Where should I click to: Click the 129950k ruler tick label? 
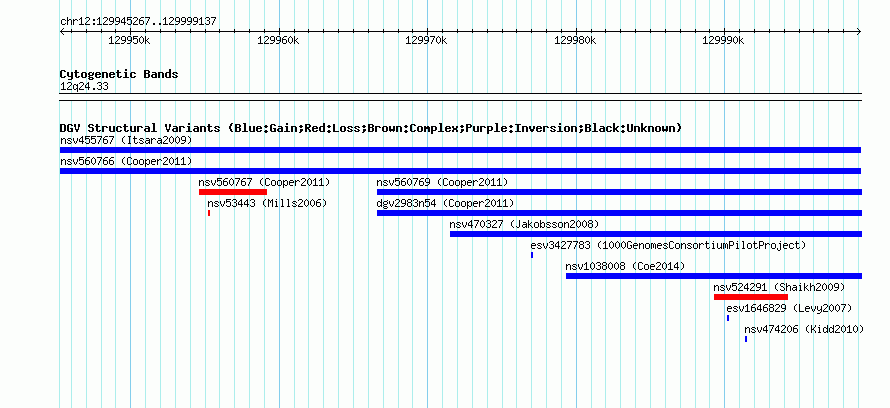[x=129, y=40]
